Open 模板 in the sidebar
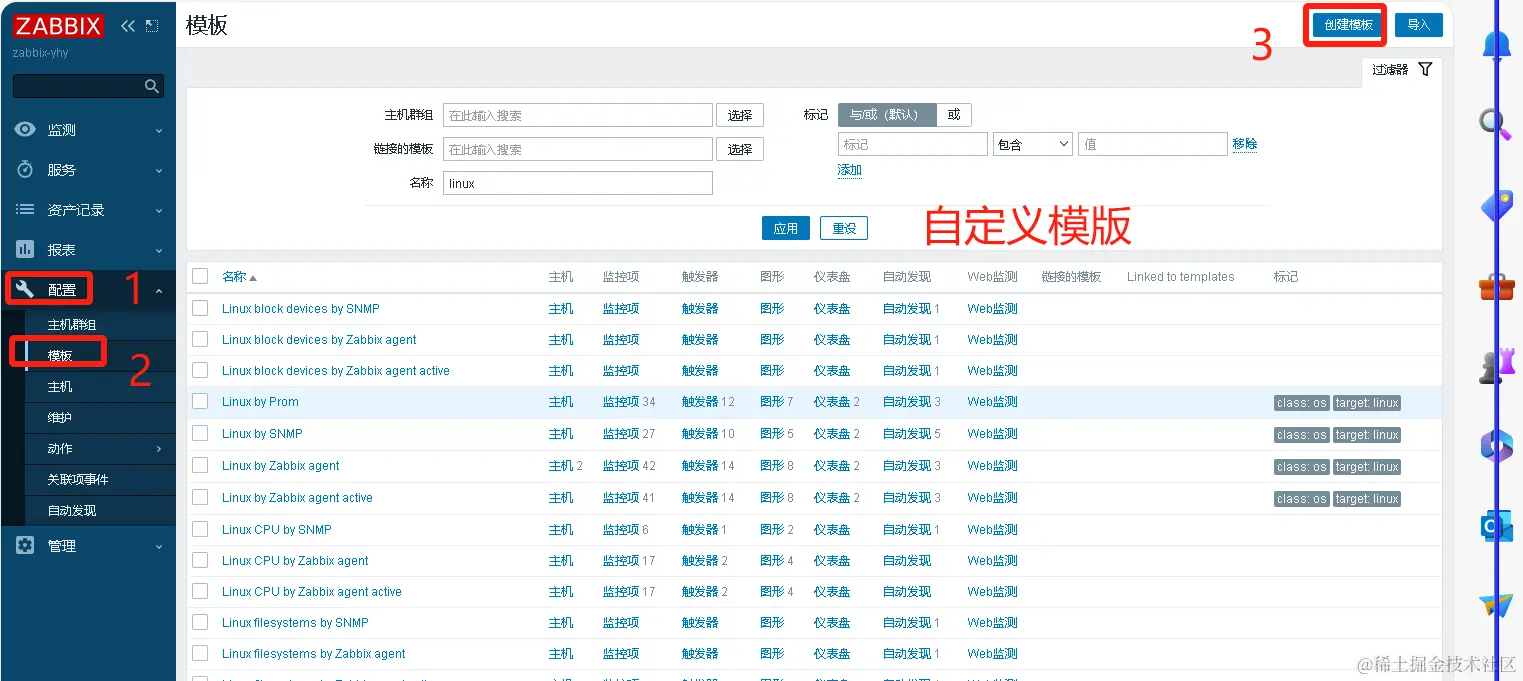Image resolution: width=1523 pixels, height=681 pixels. click(60, 355)
